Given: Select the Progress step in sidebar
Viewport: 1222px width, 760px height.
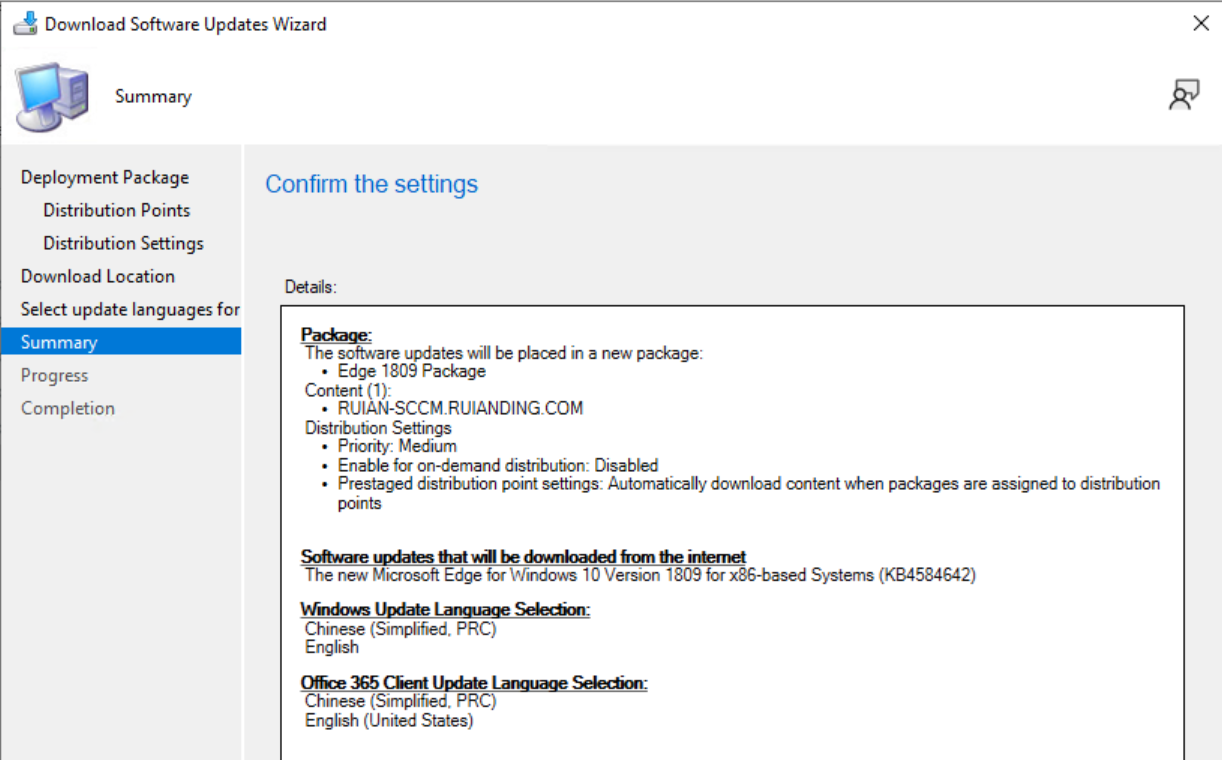Looking at the screenshot, I should tap(55, 375).
